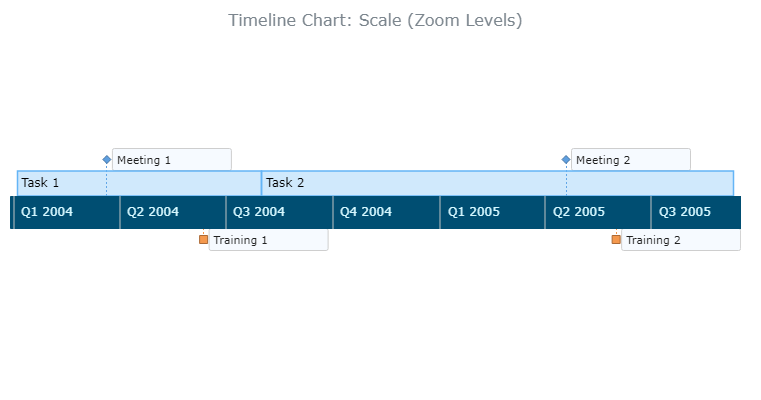
Task: Click the Q3 2005 axis segment
Action: click(x=696, y=212)
